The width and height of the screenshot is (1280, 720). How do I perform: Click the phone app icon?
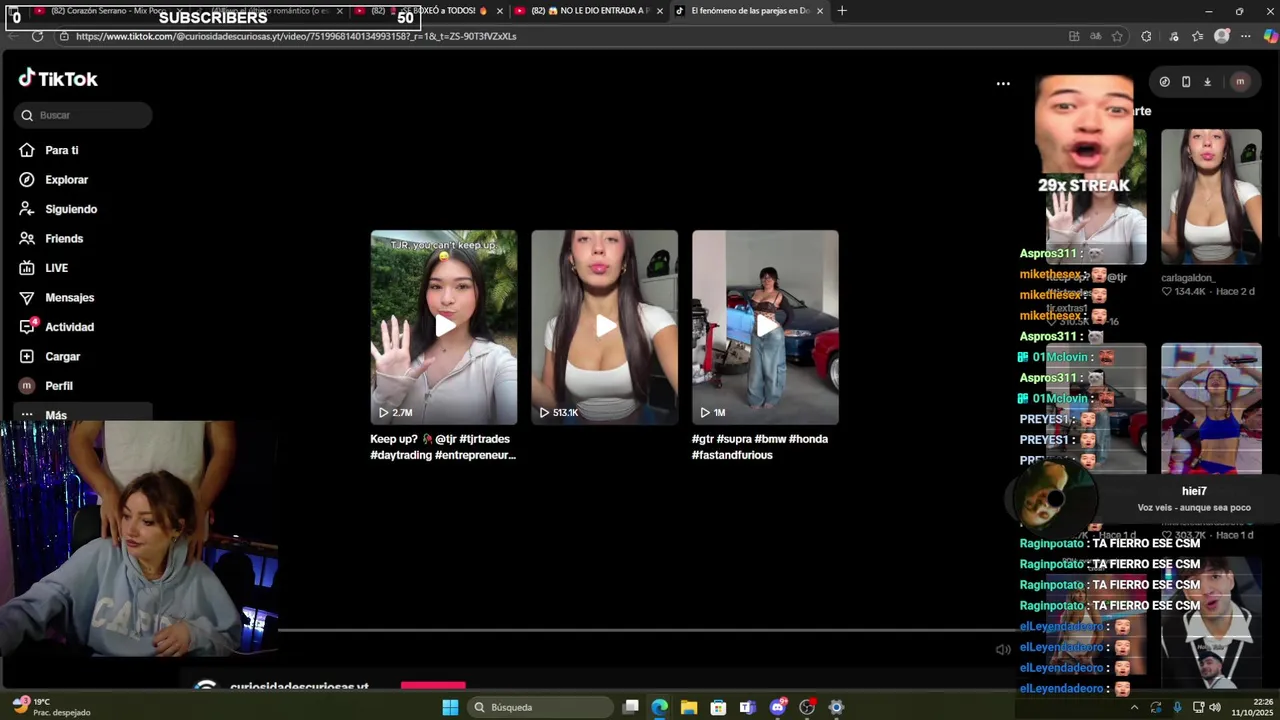click(1186, 82)
